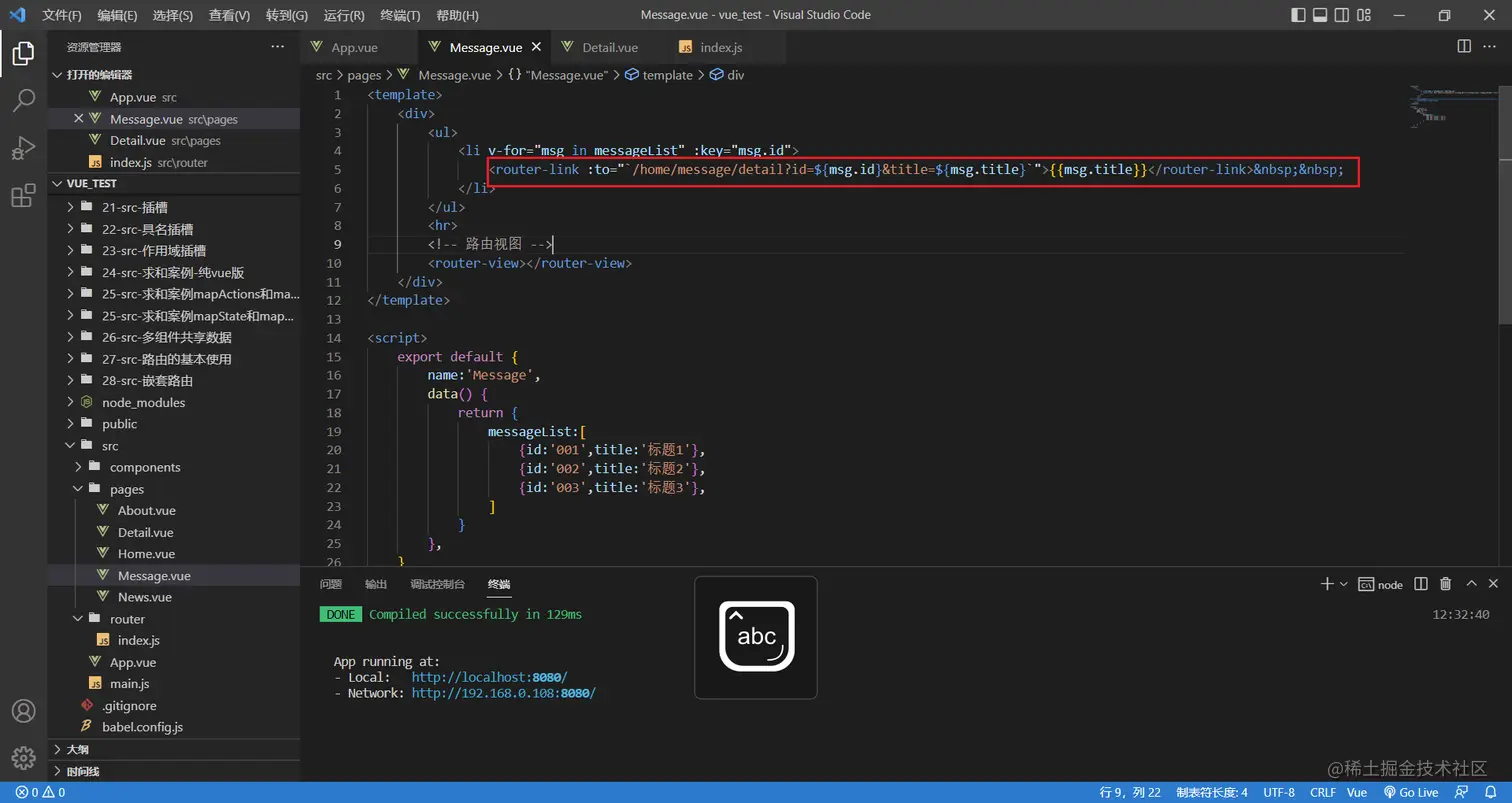1512x803 pixels.
Task: Switch to the Detail.vue editor tab
Action: 610,47
